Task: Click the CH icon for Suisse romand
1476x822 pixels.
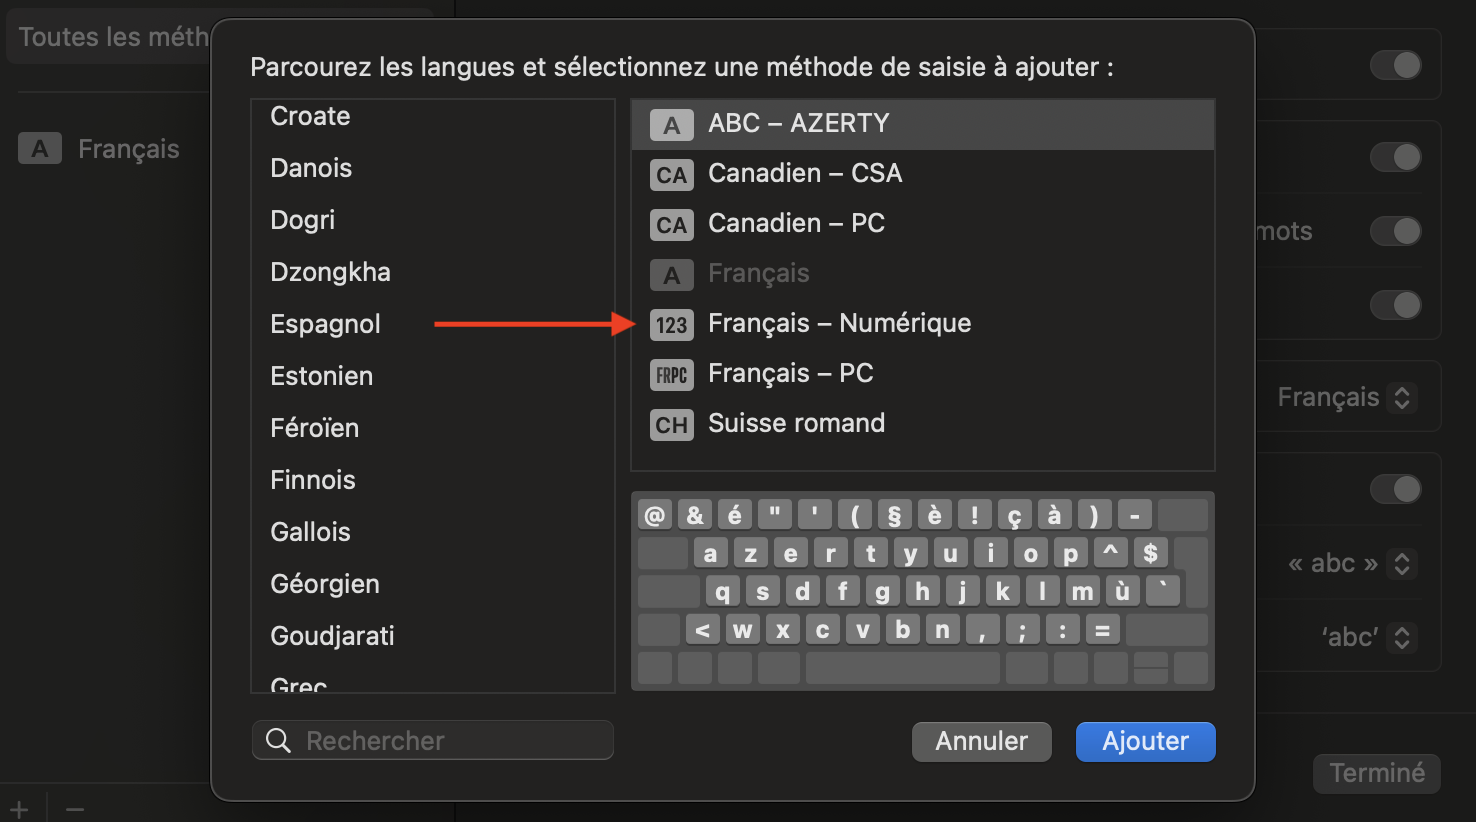Action: pos(671,425)
